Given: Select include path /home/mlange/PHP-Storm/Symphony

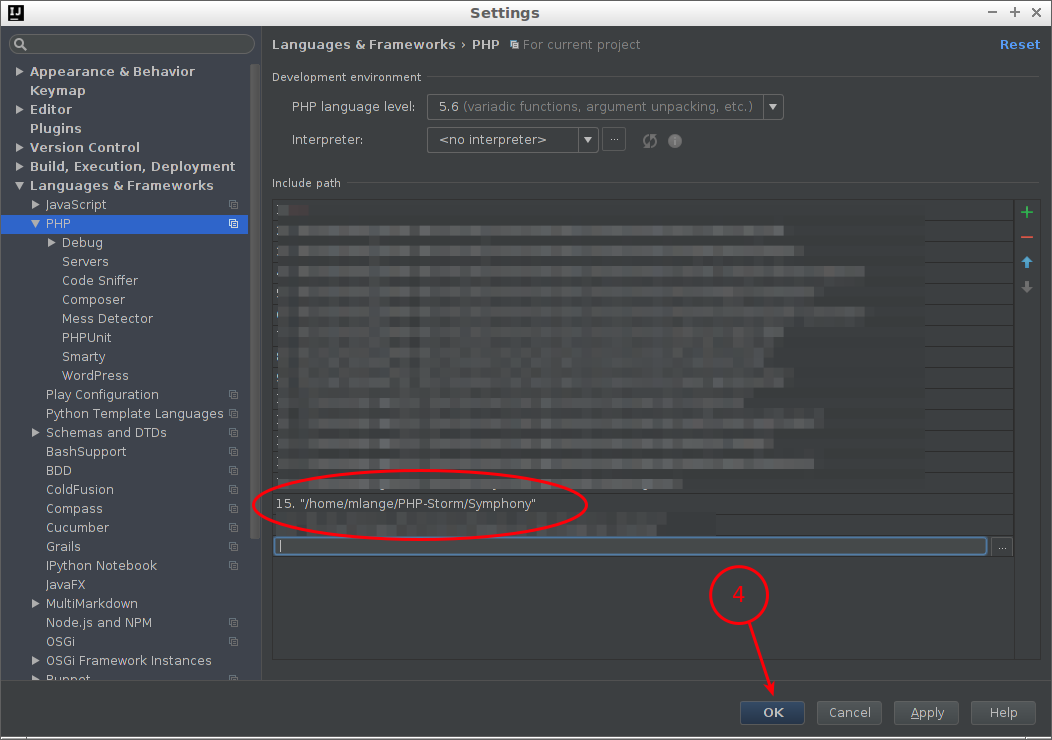Looking at the screenshot, I should click(x=643, y=504).
